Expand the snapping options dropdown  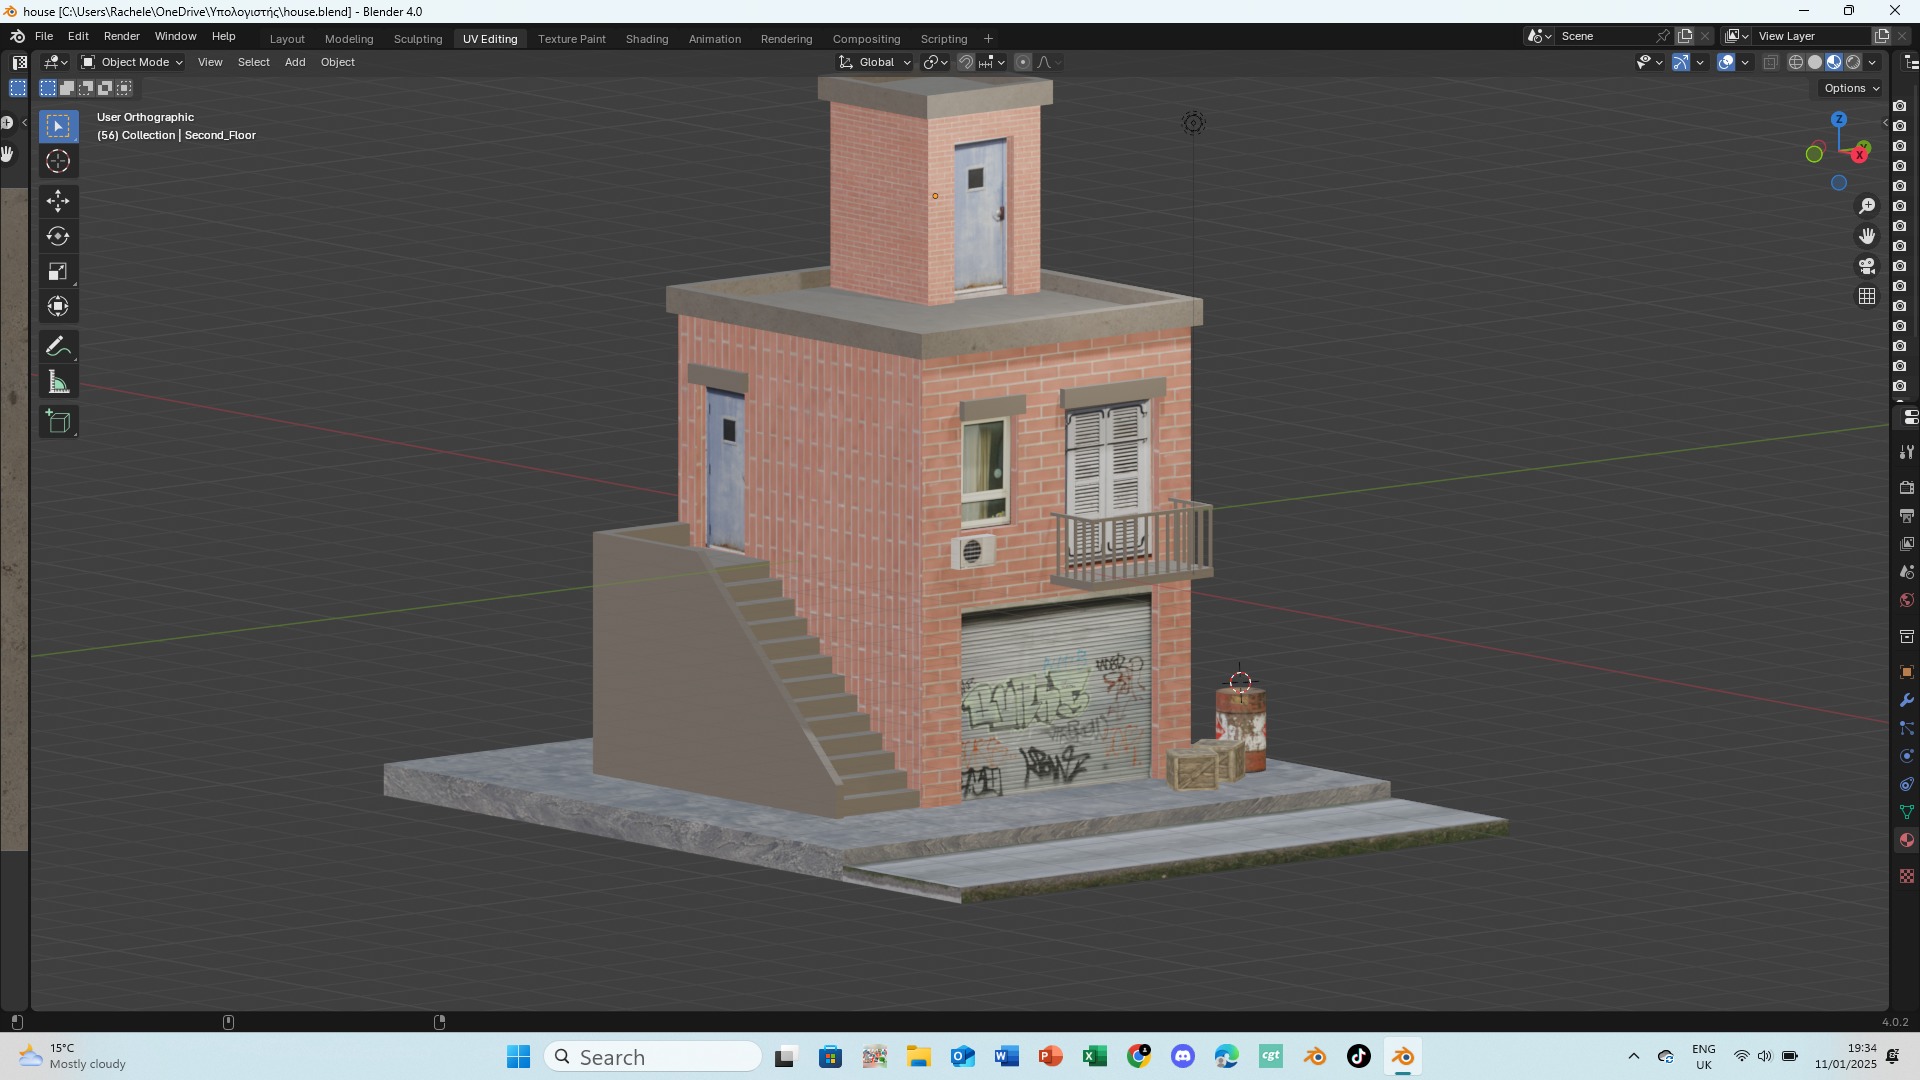pos(993,62)
